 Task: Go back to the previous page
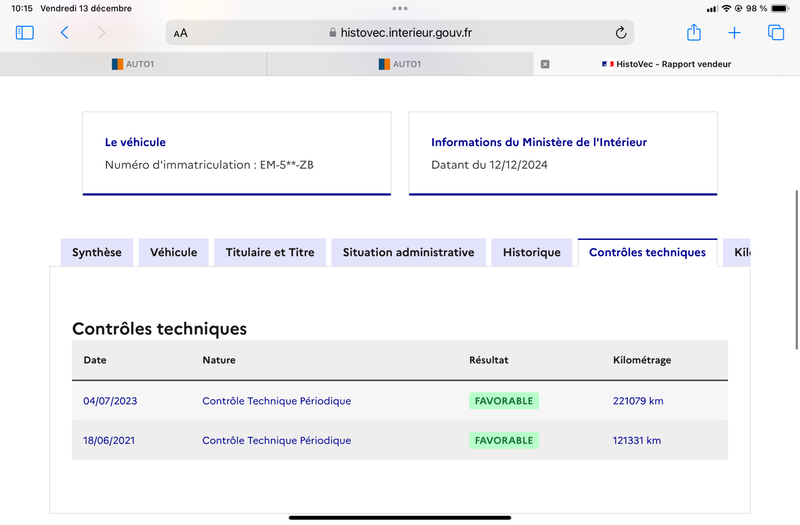(64, 33)
